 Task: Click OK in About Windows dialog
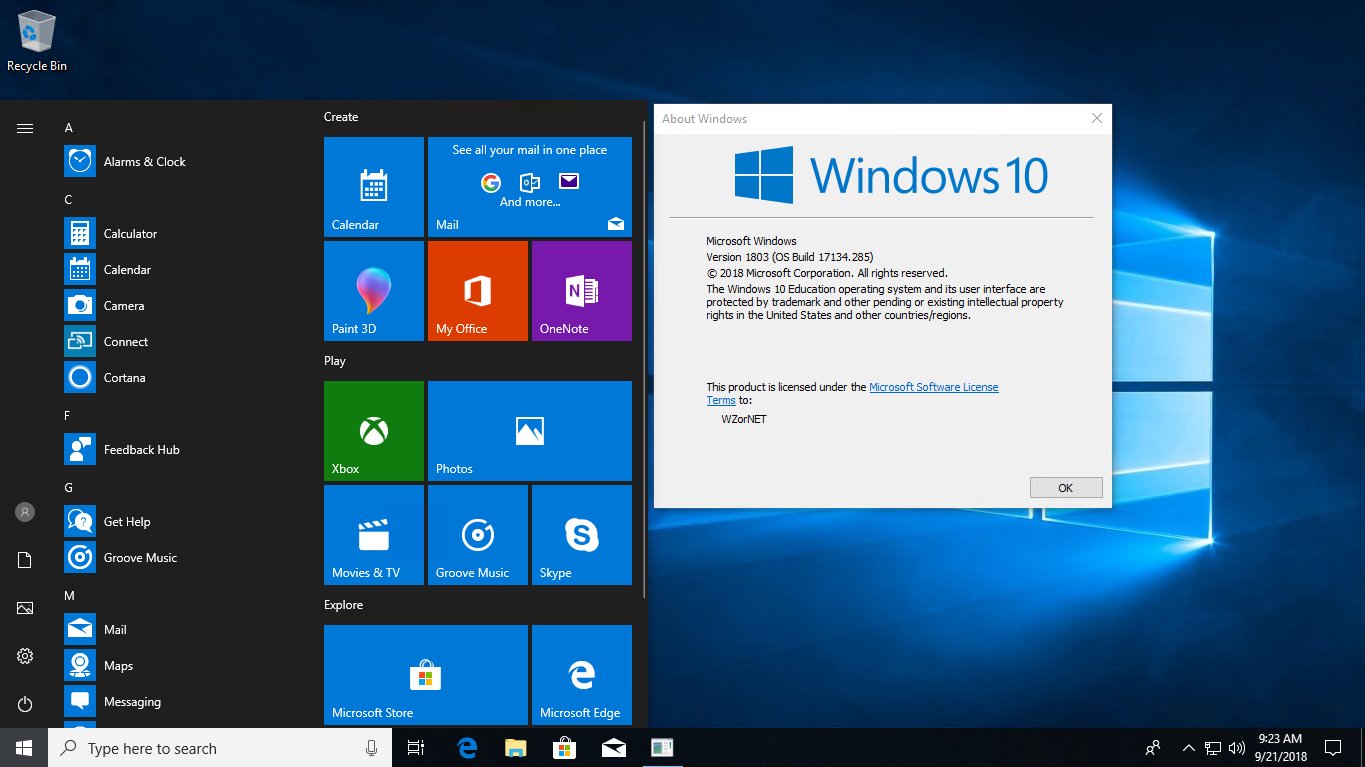1066,488
